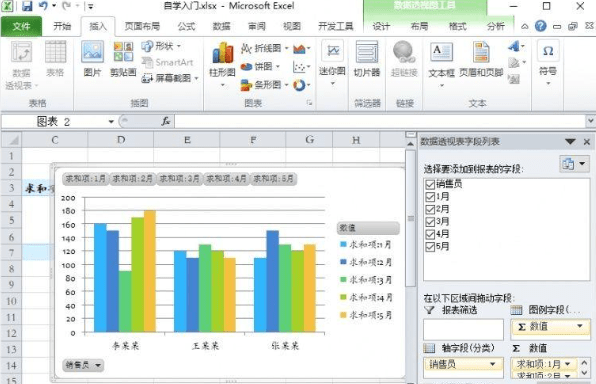Select the 求和项:5月 orange legend swatch
Viewport: 596px width, 384px height.
click(343, 315)
